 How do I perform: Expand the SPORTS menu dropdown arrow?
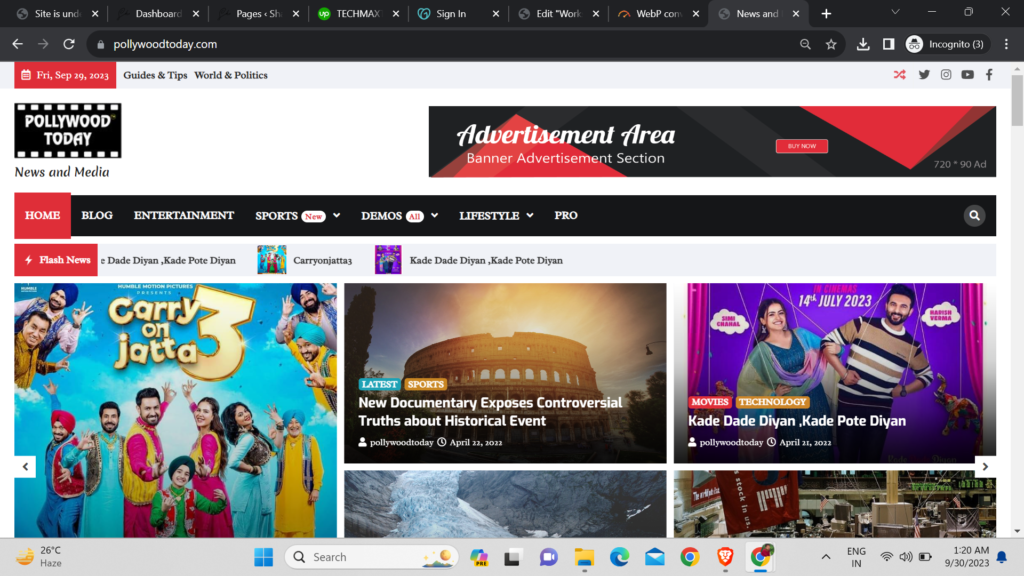click(336, 216)
